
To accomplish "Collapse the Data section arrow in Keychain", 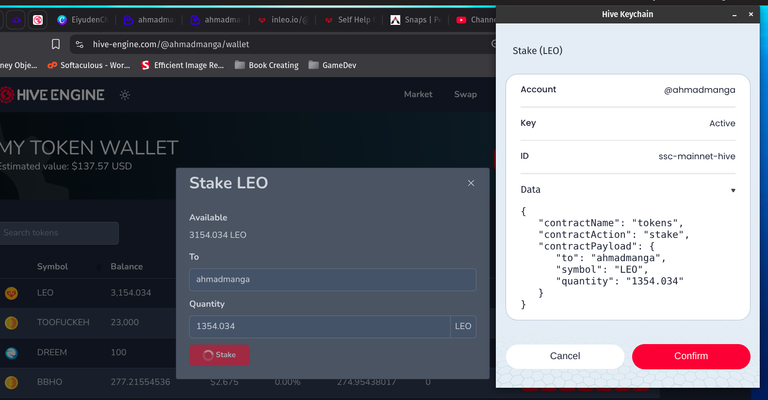I will click(733, 190).
